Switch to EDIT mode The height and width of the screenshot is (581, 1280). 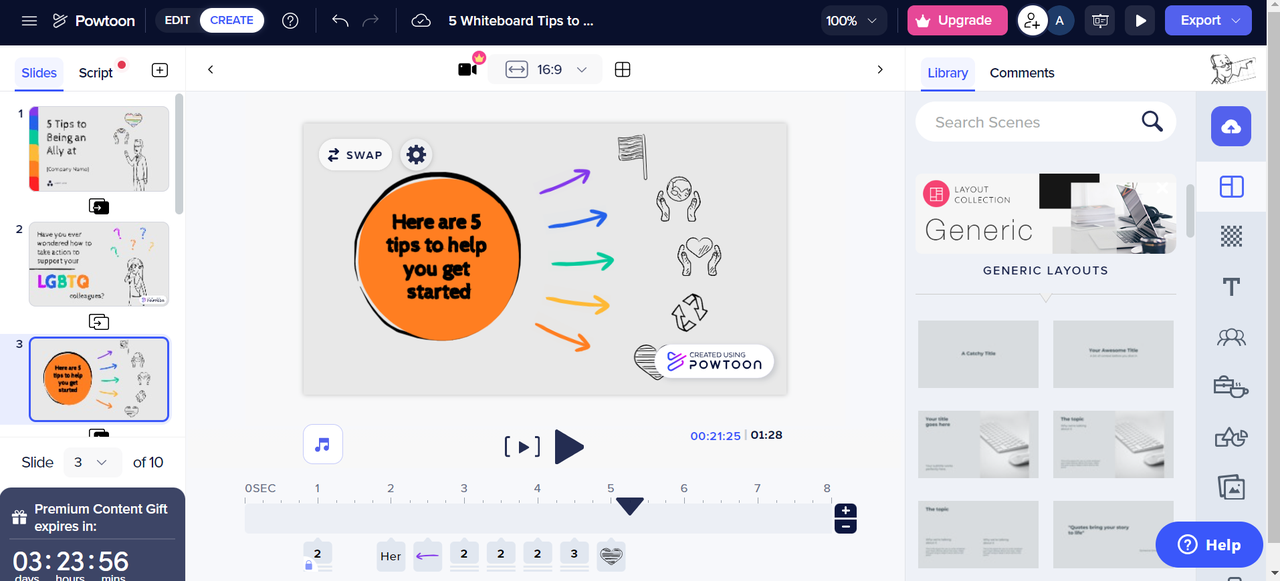coord(177,21)
